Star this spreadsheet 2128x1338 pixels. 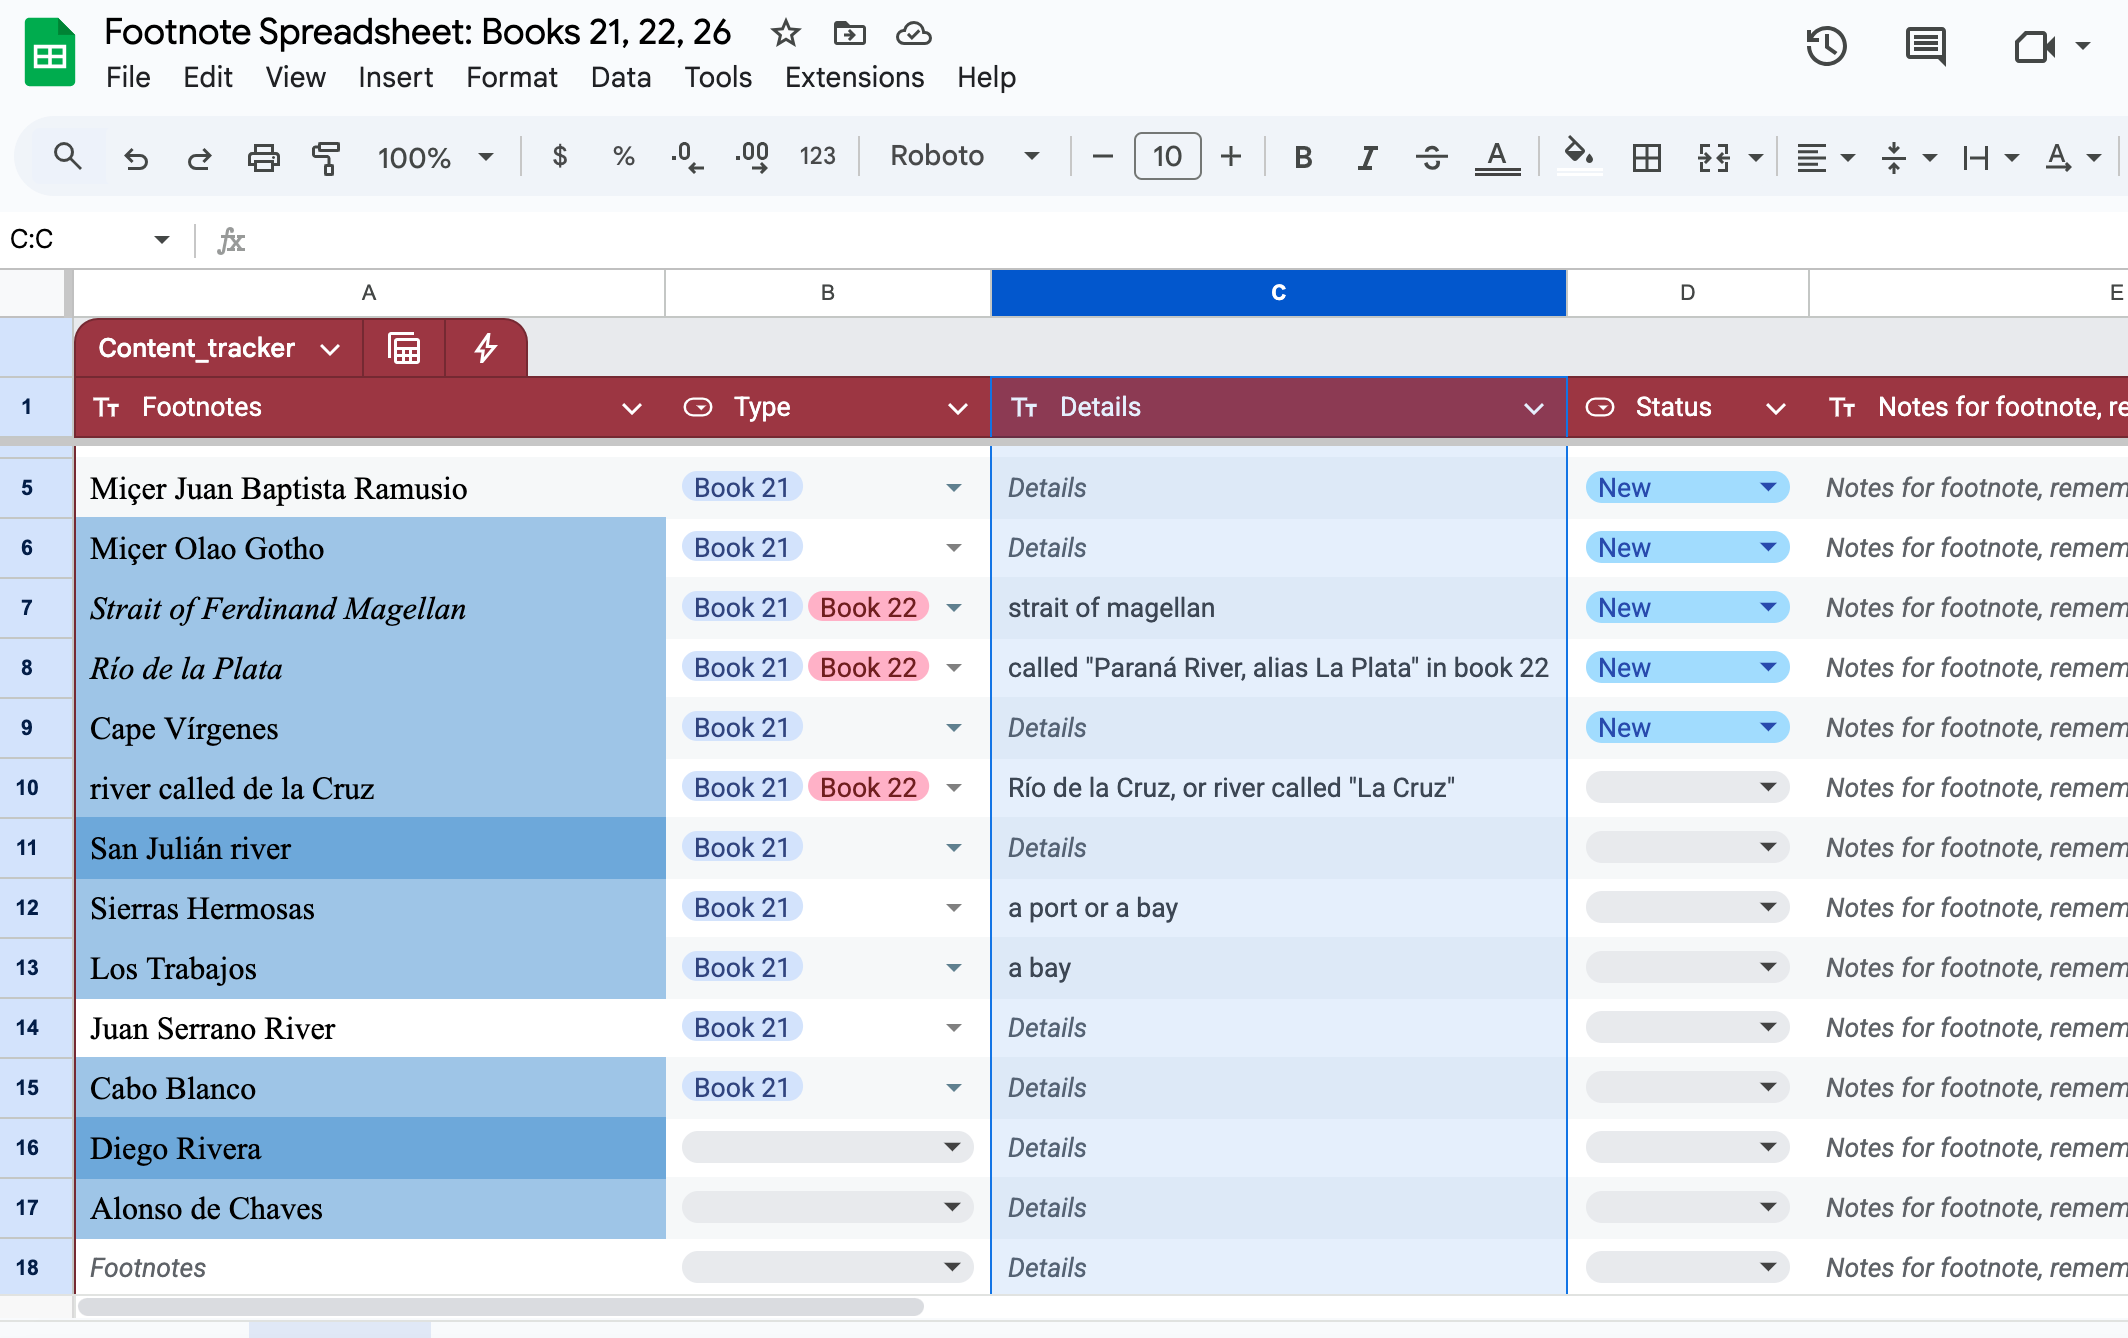[x=786, y=33]
